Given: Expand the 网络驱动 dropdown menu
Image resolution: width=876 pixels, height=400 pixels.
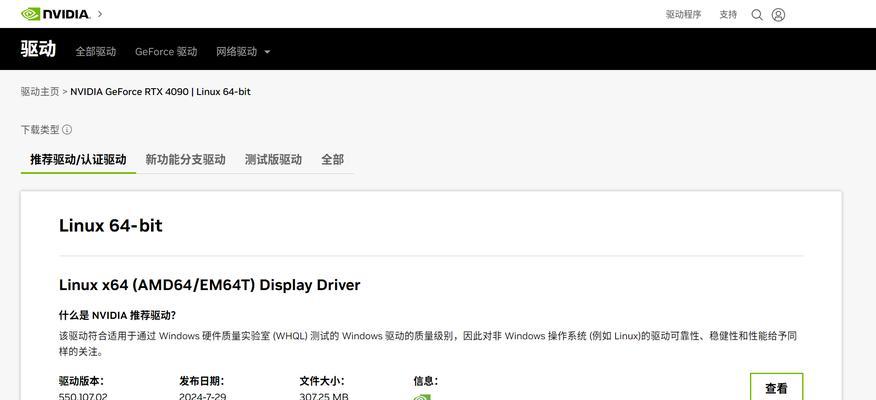Looking at the screenshot, I should pyautogui.click(x=243, y=51).
